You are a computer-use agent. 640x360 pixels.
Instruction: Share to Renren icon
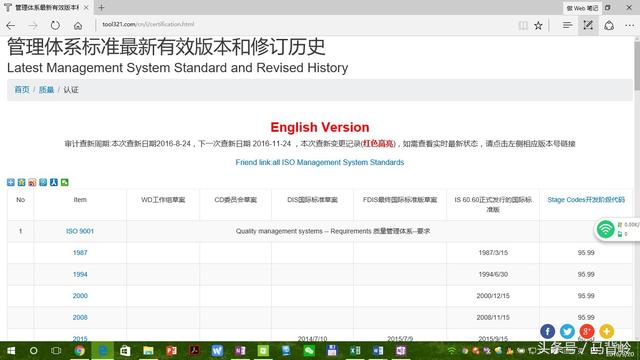pos(53,182)
